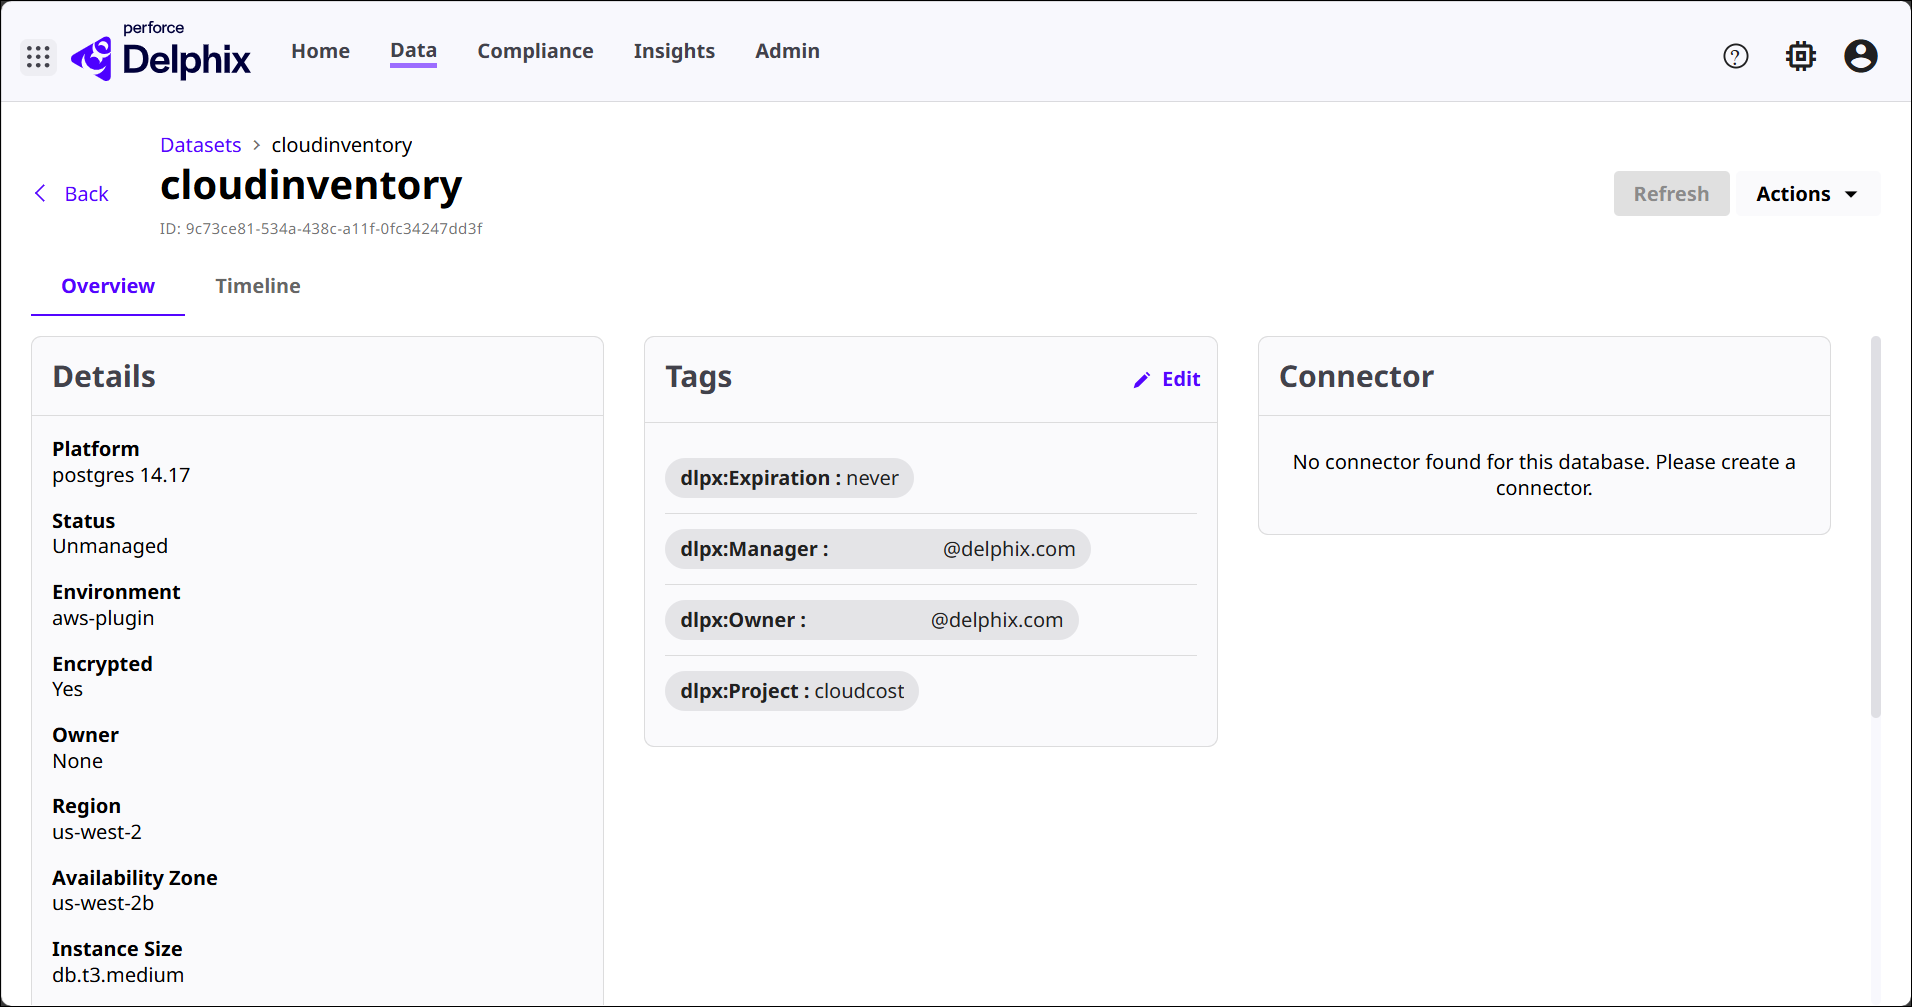Open the Home menu item
Viewport: 1912px width, 1007px height.
click(x=320, y=51)
